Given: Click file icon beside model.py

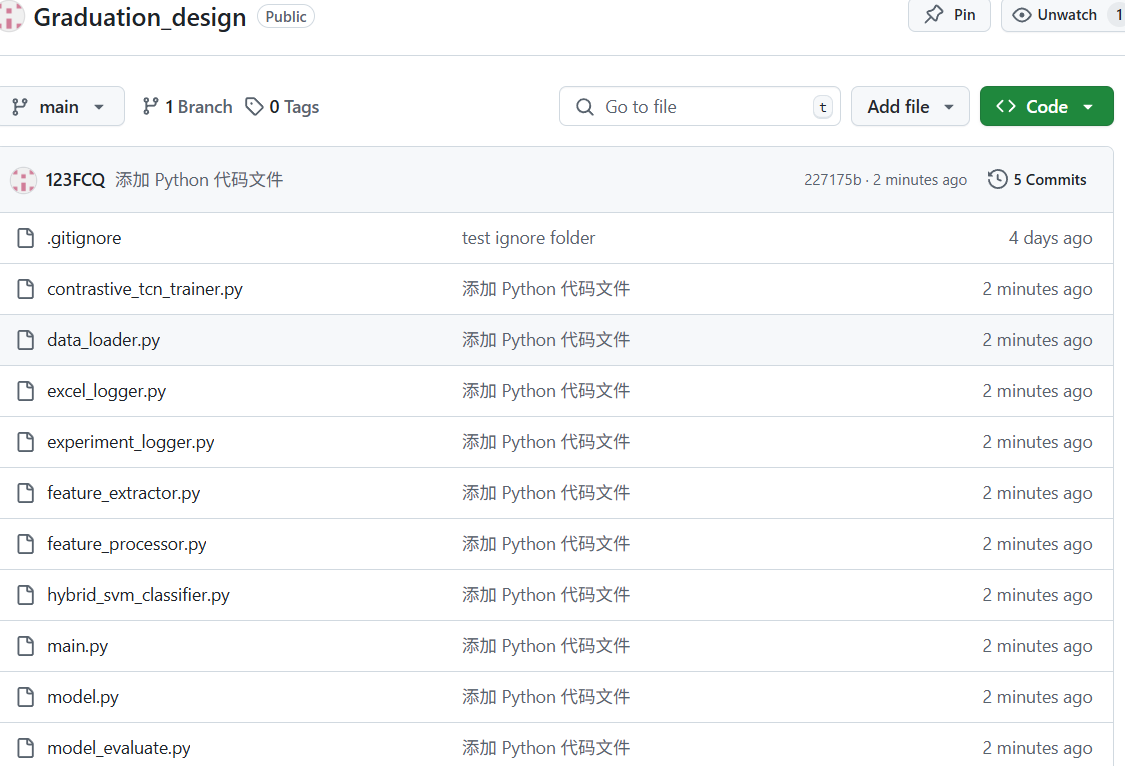Looking at the screenshot, I should pos(25,696).
